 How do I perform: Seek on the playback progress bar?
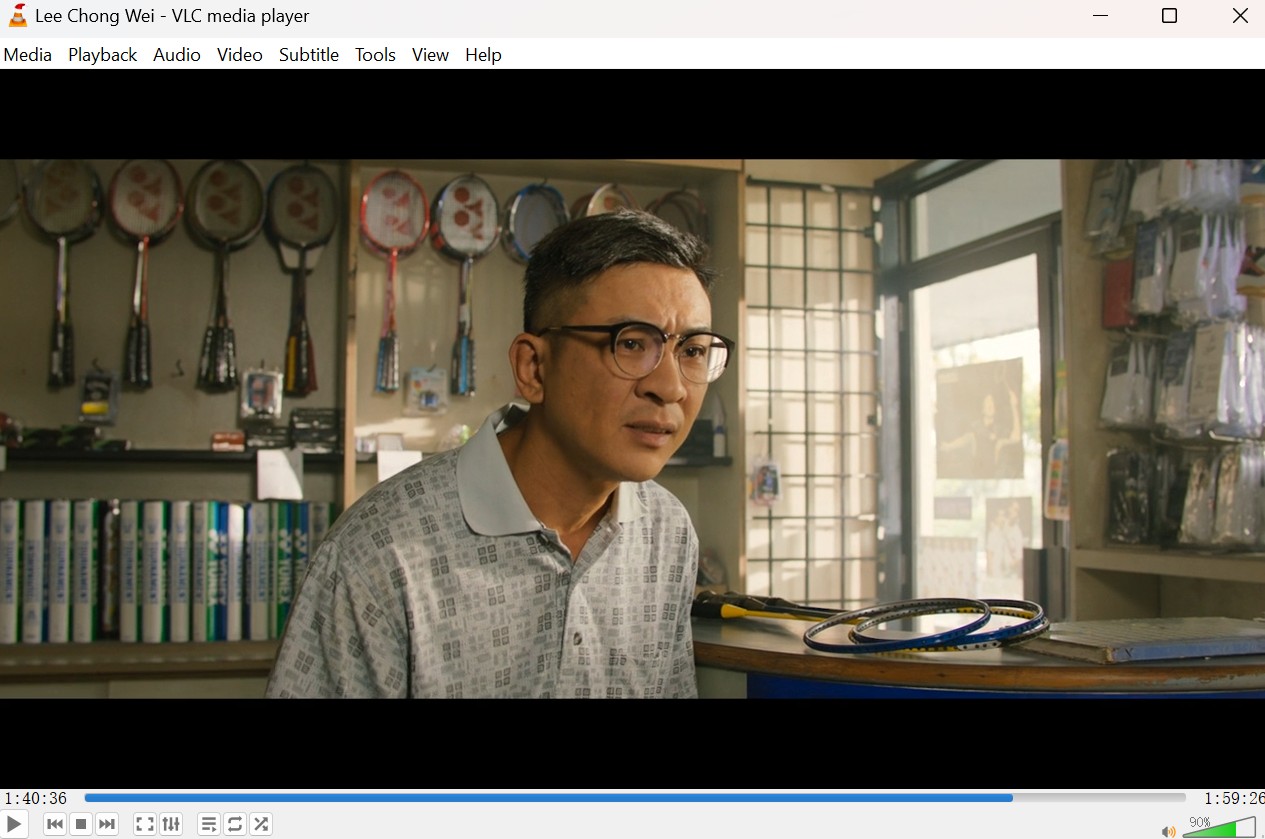tap(635, 798)
